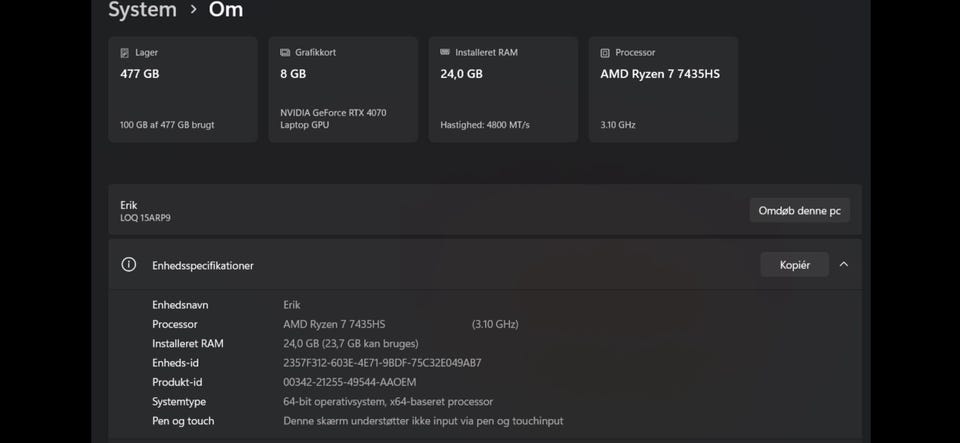Image resolution: width=960 pixels, height=443 pixels.
Task: Select the Enheds-id value
Action: [382, 363]
